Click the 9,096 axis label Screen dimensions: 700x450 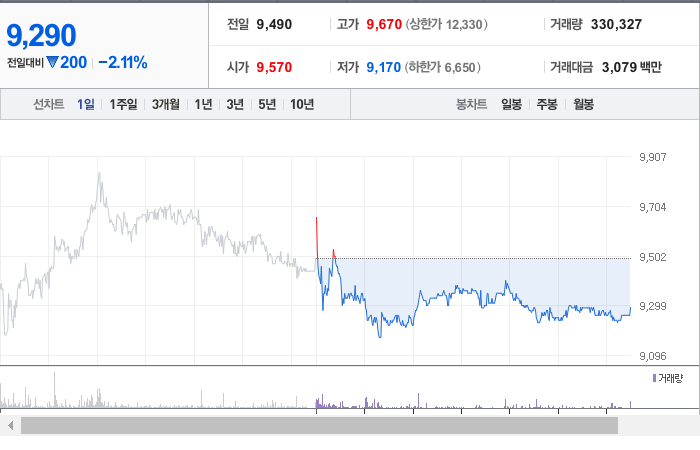[653, 356]
